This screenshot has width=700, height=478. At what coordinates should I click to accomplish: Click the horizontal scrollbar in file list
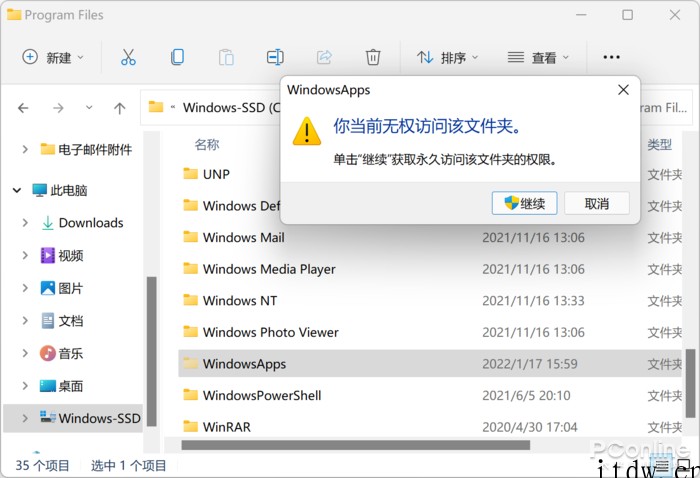pos(356,445)
